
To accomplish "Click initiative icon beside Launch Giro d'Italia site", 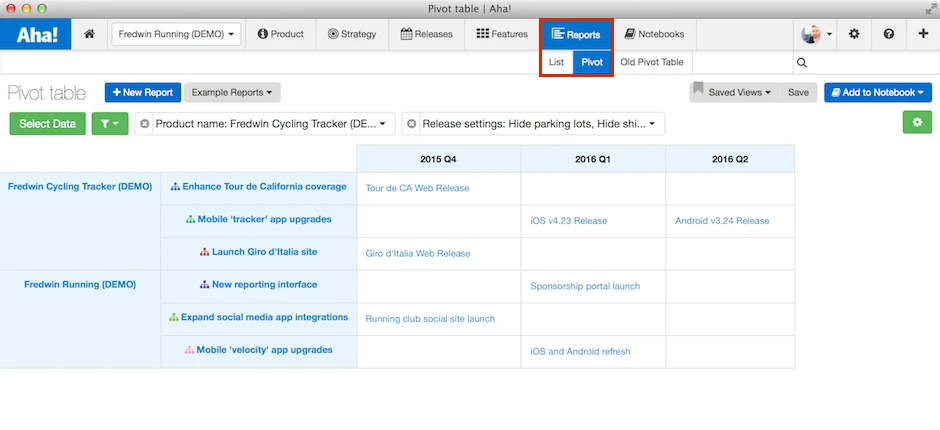I will [204, 252].
